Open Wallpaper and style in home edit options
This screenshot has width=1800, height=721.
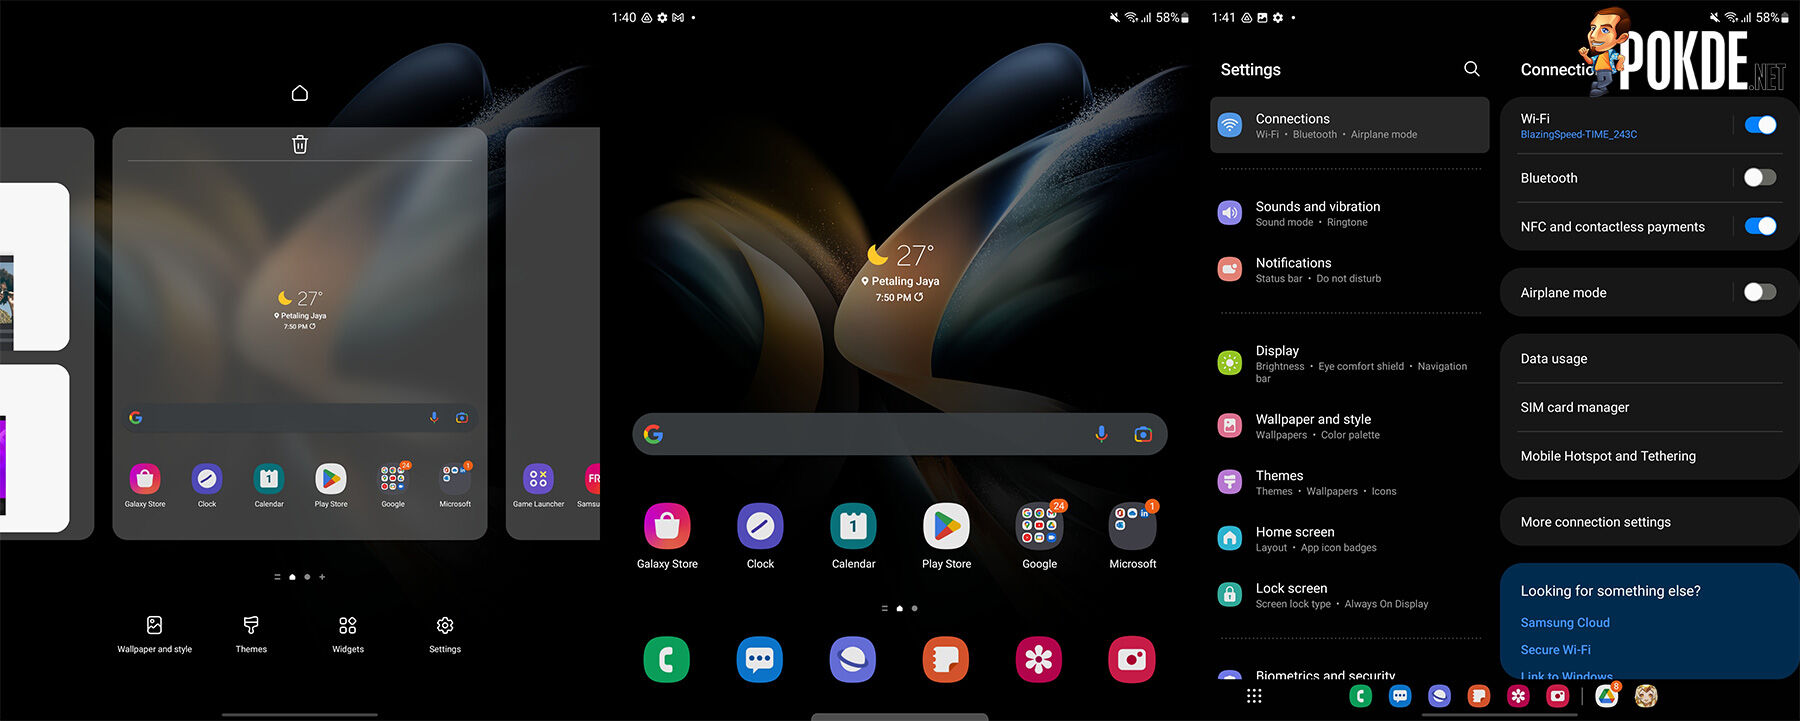[154, 635]
